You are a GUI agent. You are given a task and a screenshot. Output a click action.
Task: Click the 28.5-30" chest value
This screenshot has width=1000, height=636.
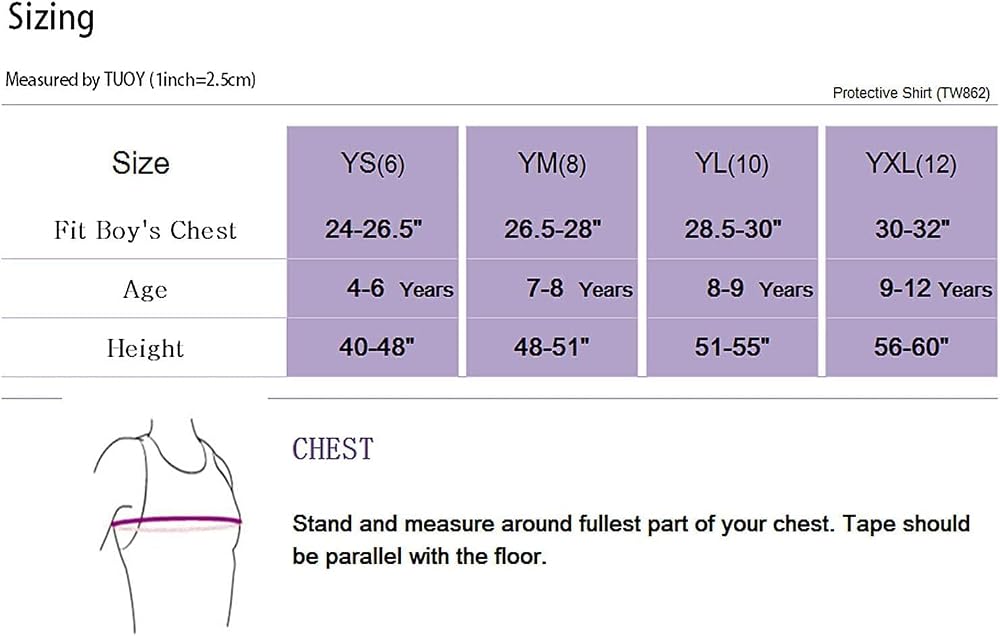[733, 229]
